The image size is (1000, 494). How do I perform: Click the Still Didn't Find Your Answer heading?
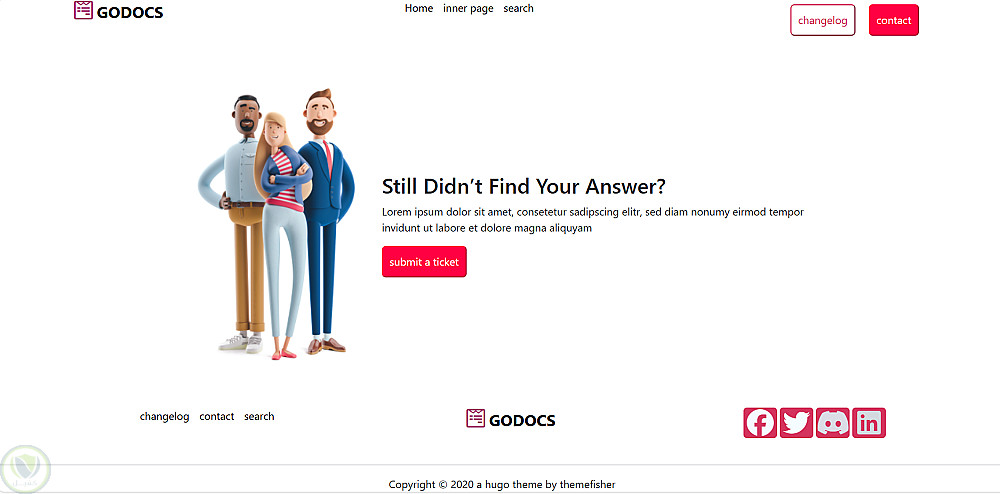(x=524, y=186)
